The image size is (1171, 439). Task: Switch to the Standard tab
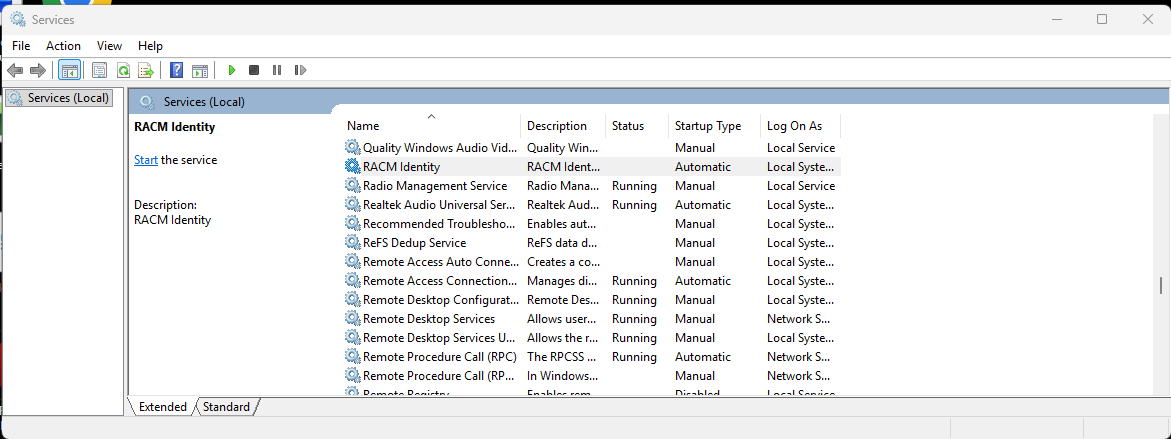(226, 407)
